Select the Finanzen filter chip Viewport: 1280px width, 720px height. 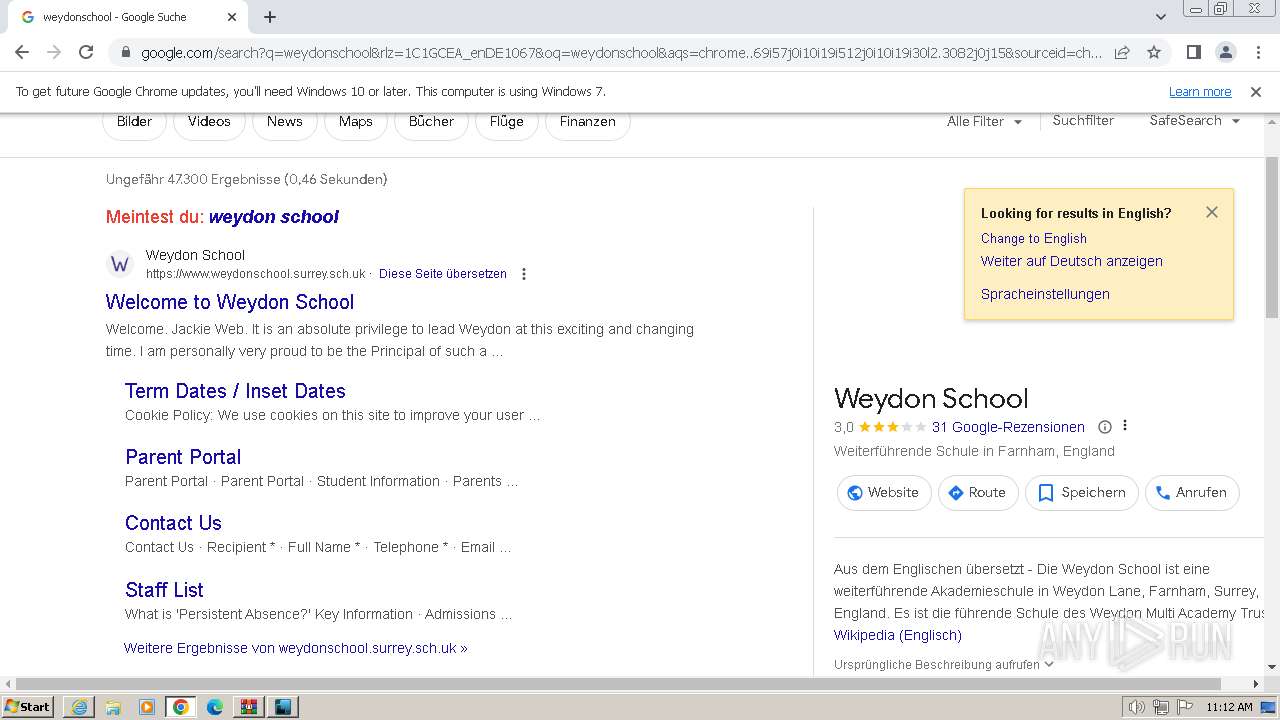coord(587,121)
